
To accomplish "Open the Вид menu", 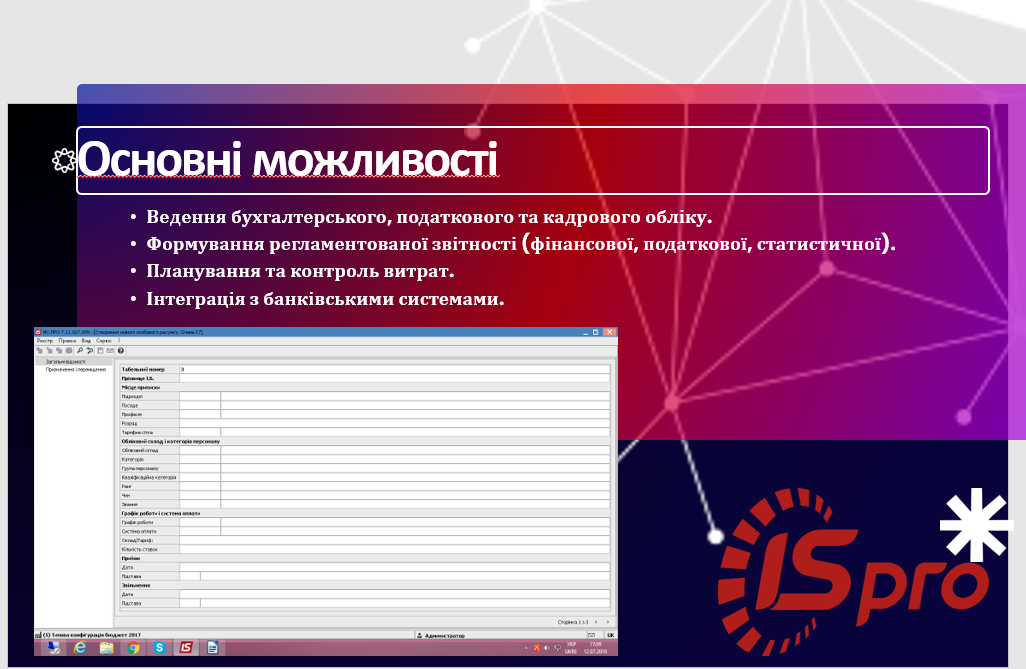I will (86, 341).
